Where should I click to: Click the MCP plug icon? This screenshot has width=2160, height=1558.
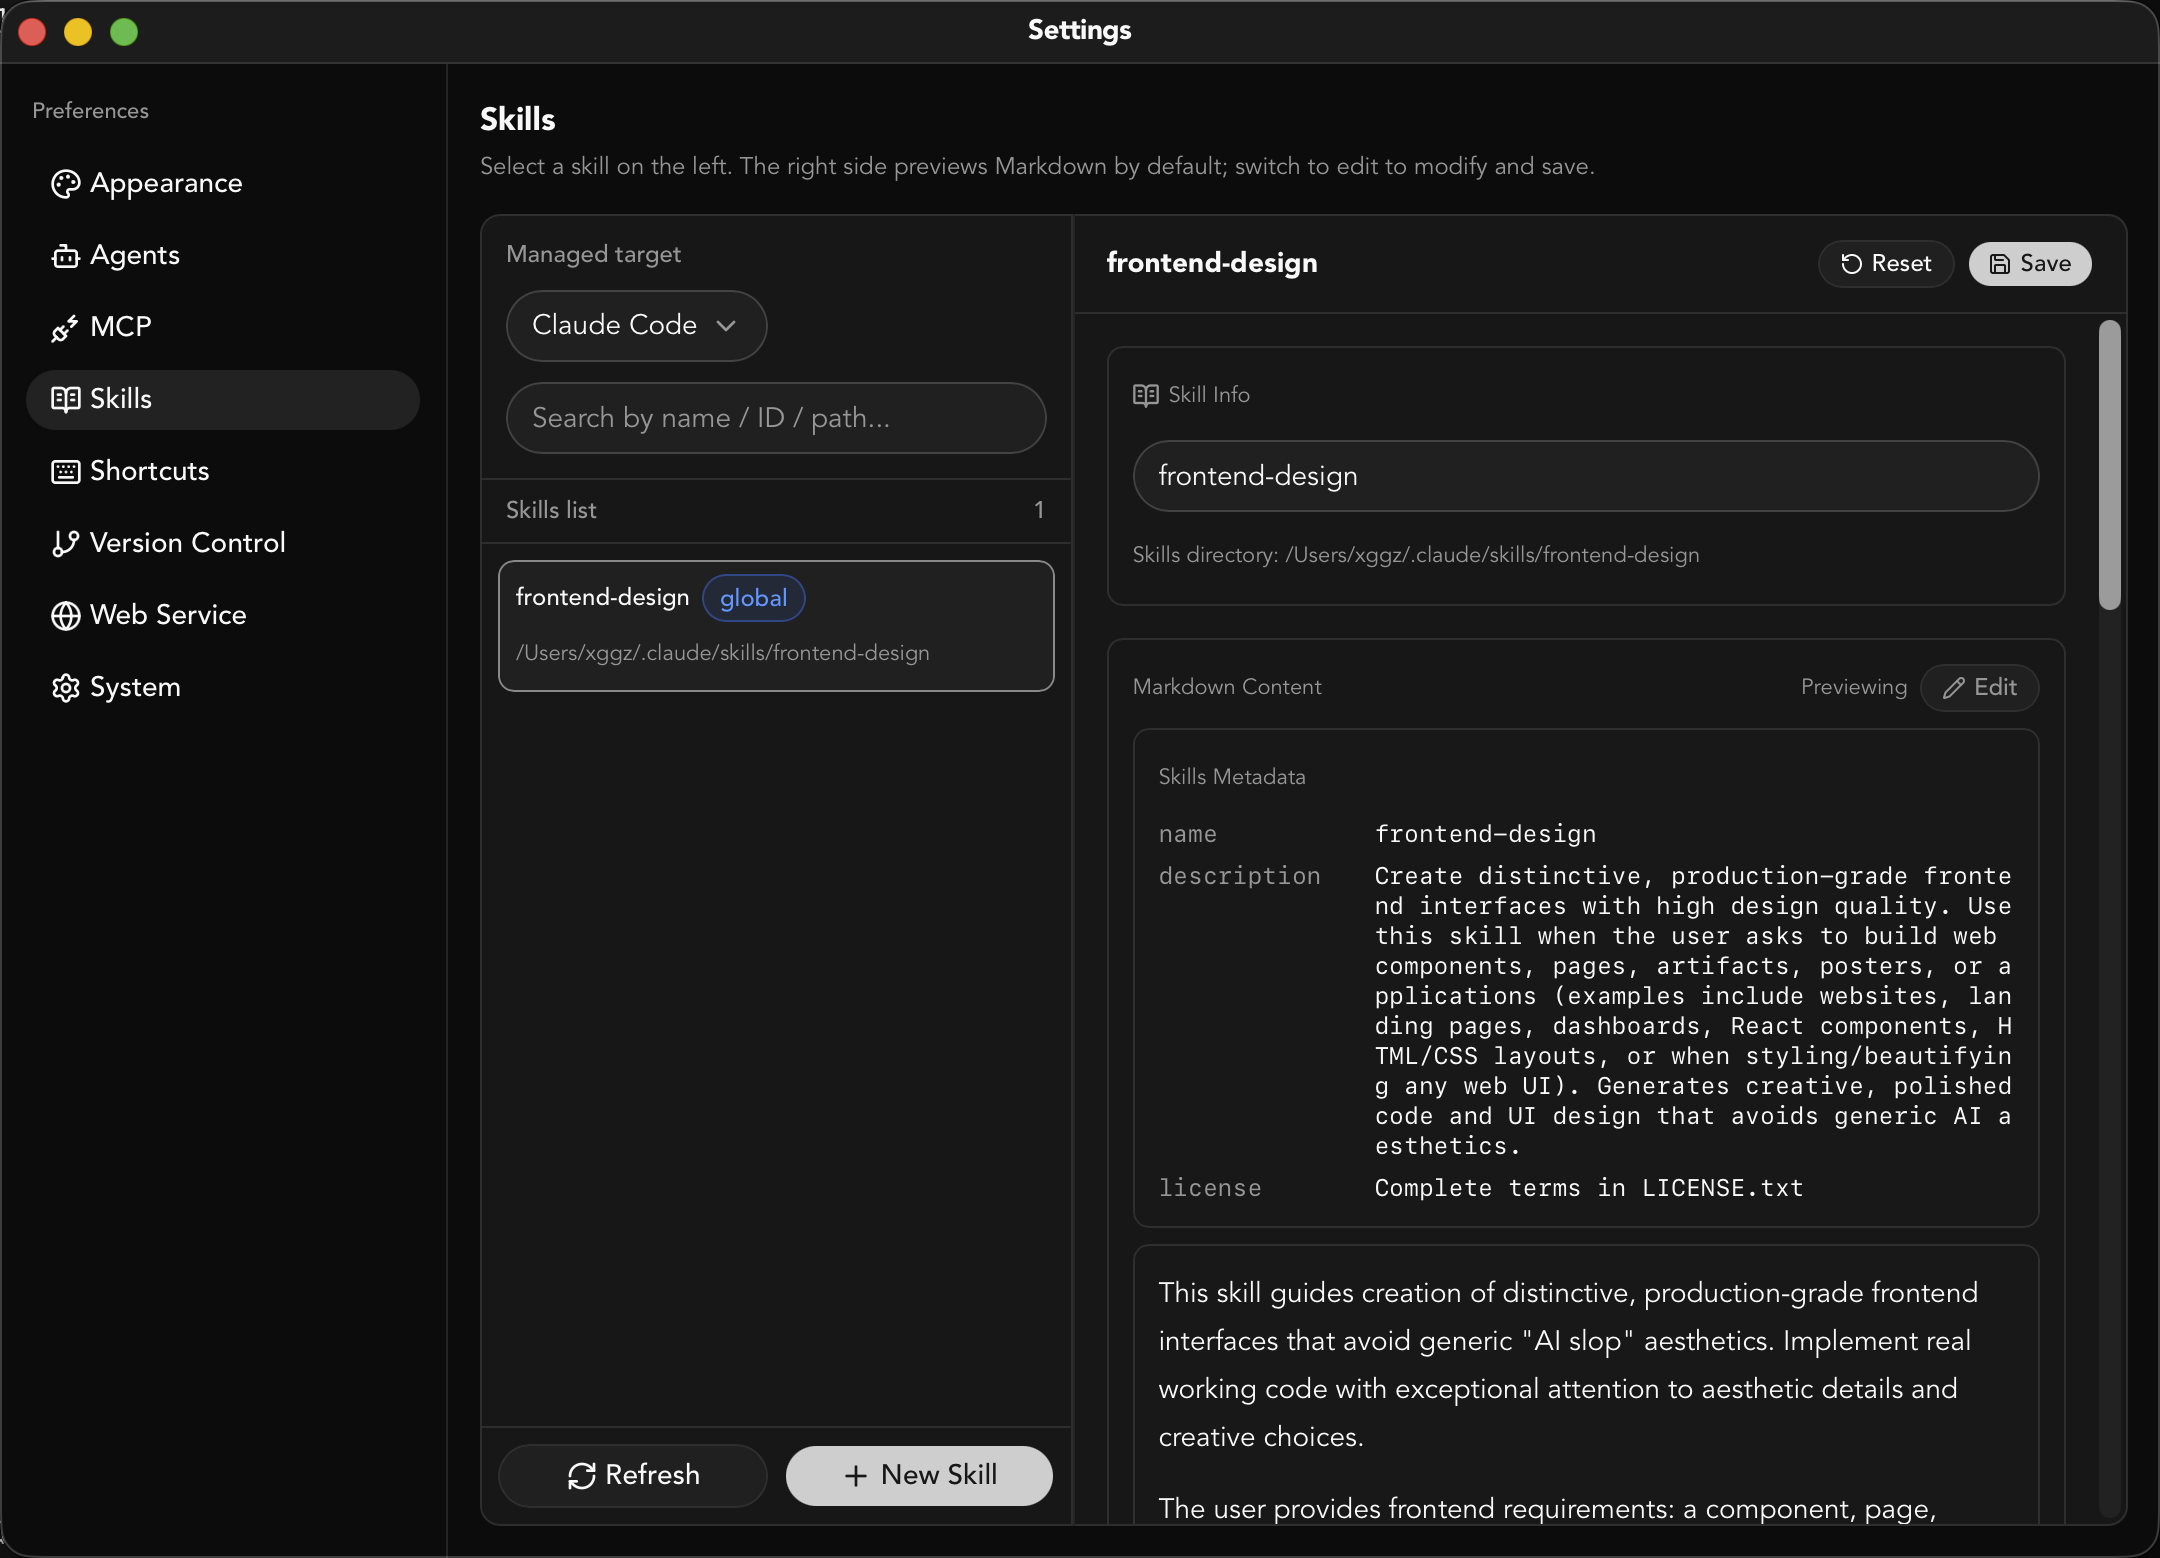[x=65, y=328]
